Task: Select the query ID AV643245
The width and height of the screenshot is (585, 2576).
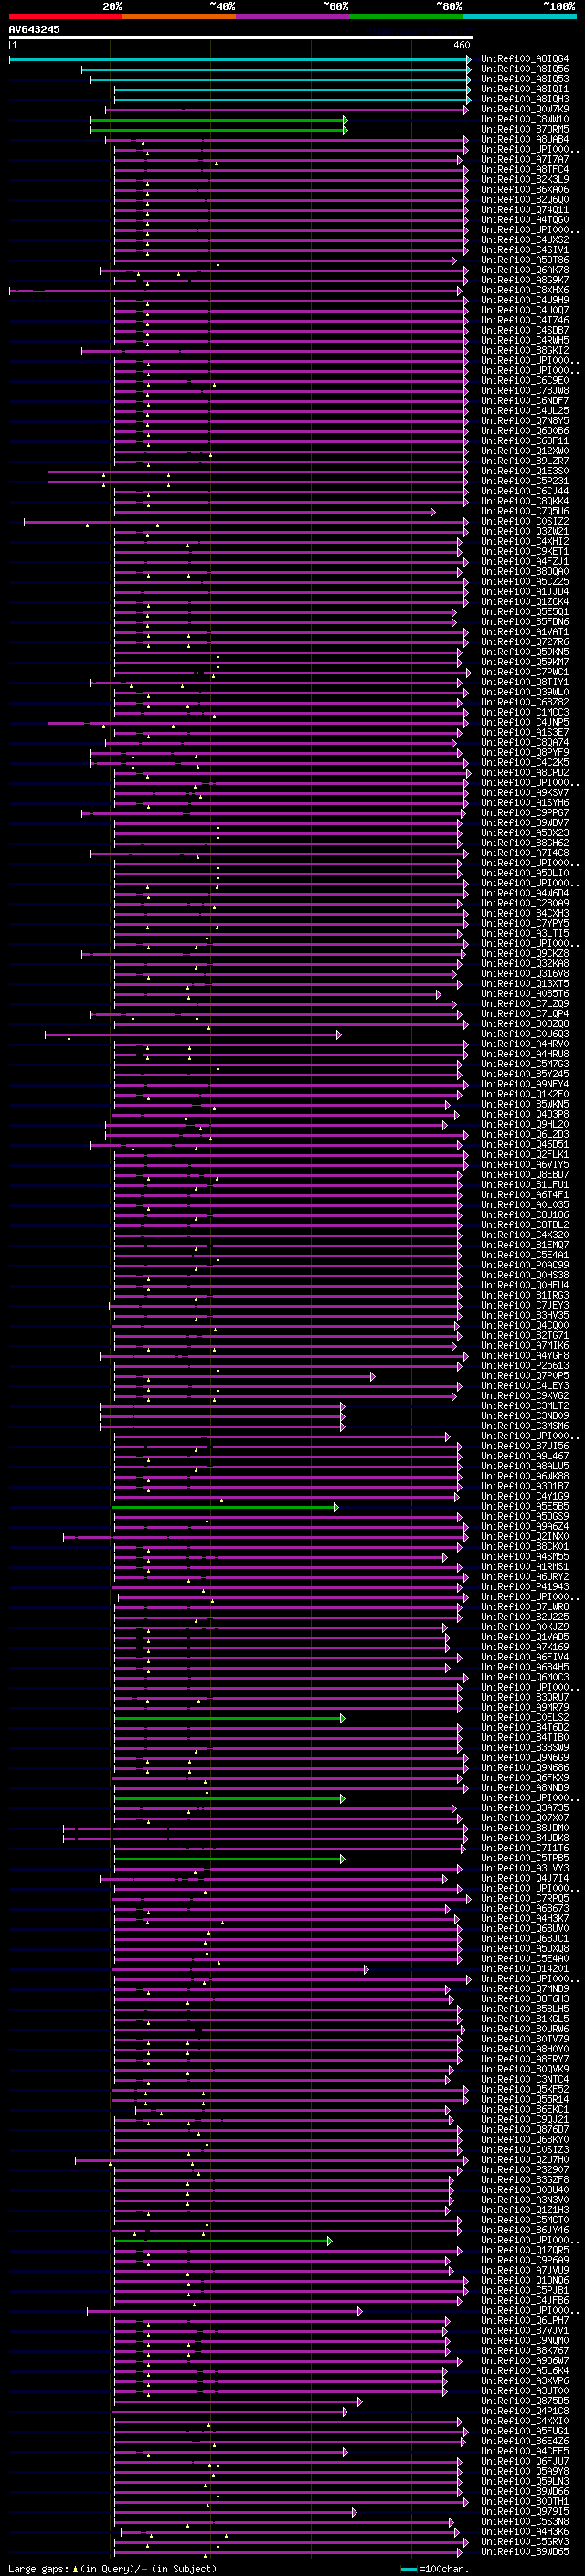Action: pyautogui.click(x=34, y=29)
